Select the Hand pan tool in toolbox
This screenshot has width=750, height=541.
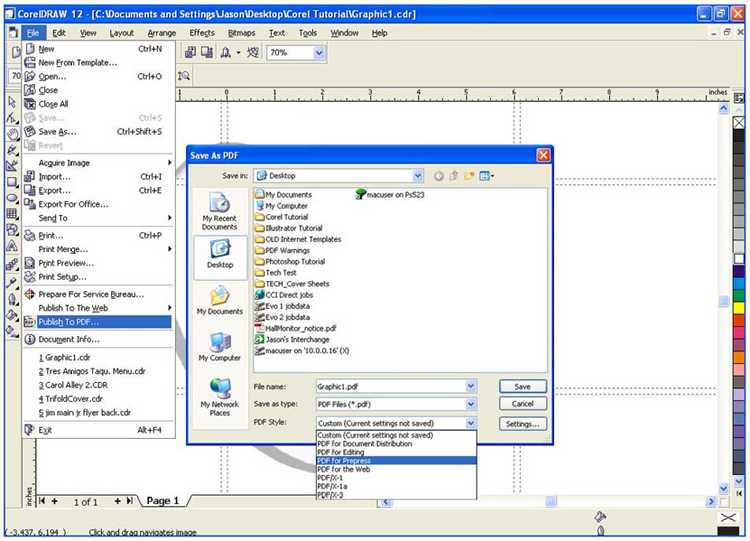(12, 134)
